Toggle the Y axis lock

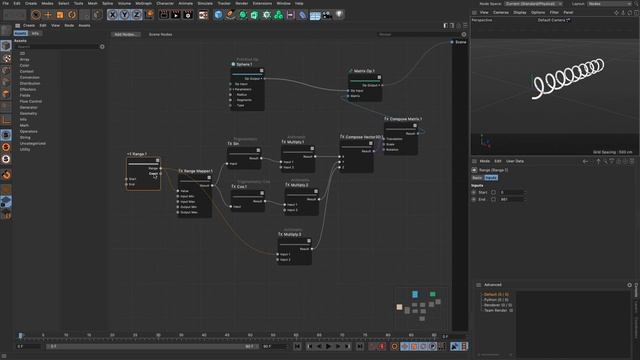[124, 15]
